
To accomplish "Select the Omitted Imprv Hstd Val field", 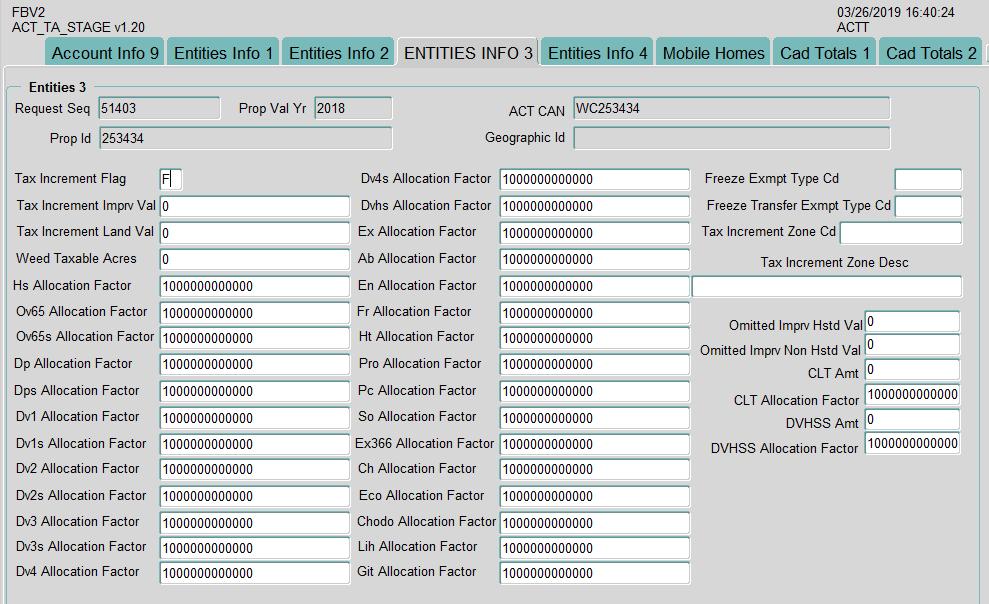I will point(911,322).
